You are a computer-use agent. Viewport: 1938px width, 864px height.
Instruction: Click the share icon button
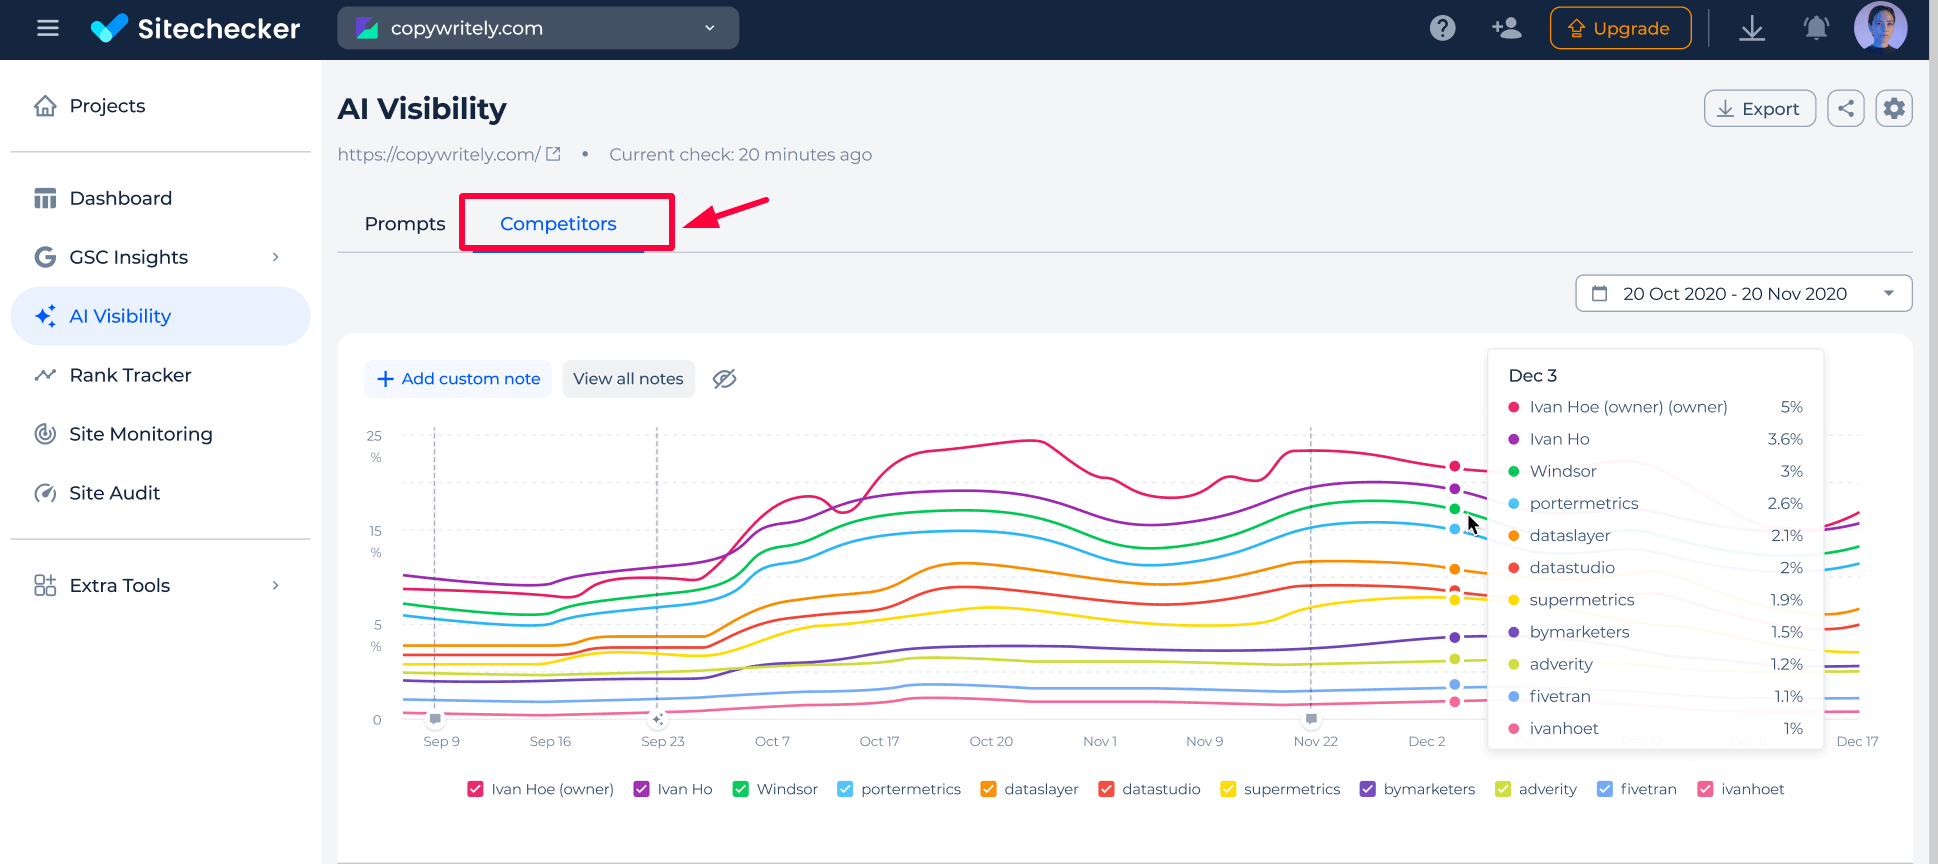click(x=1845, y=108)
